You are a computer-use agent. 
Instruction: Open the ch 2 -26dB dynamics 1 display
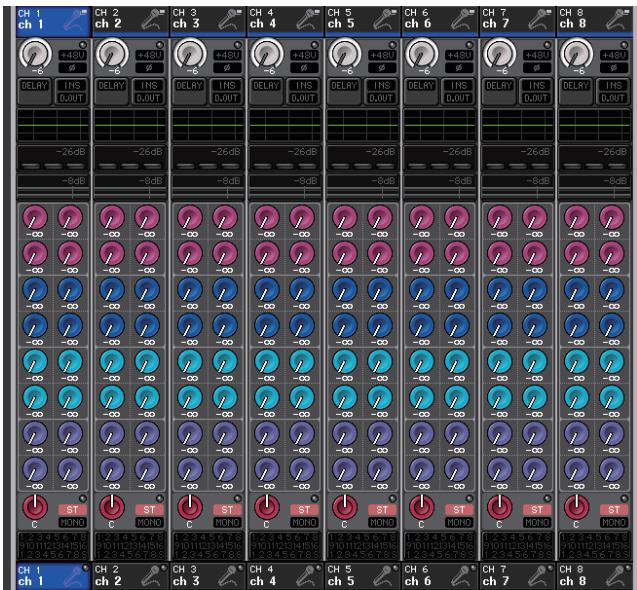click(x=130, y=158)
